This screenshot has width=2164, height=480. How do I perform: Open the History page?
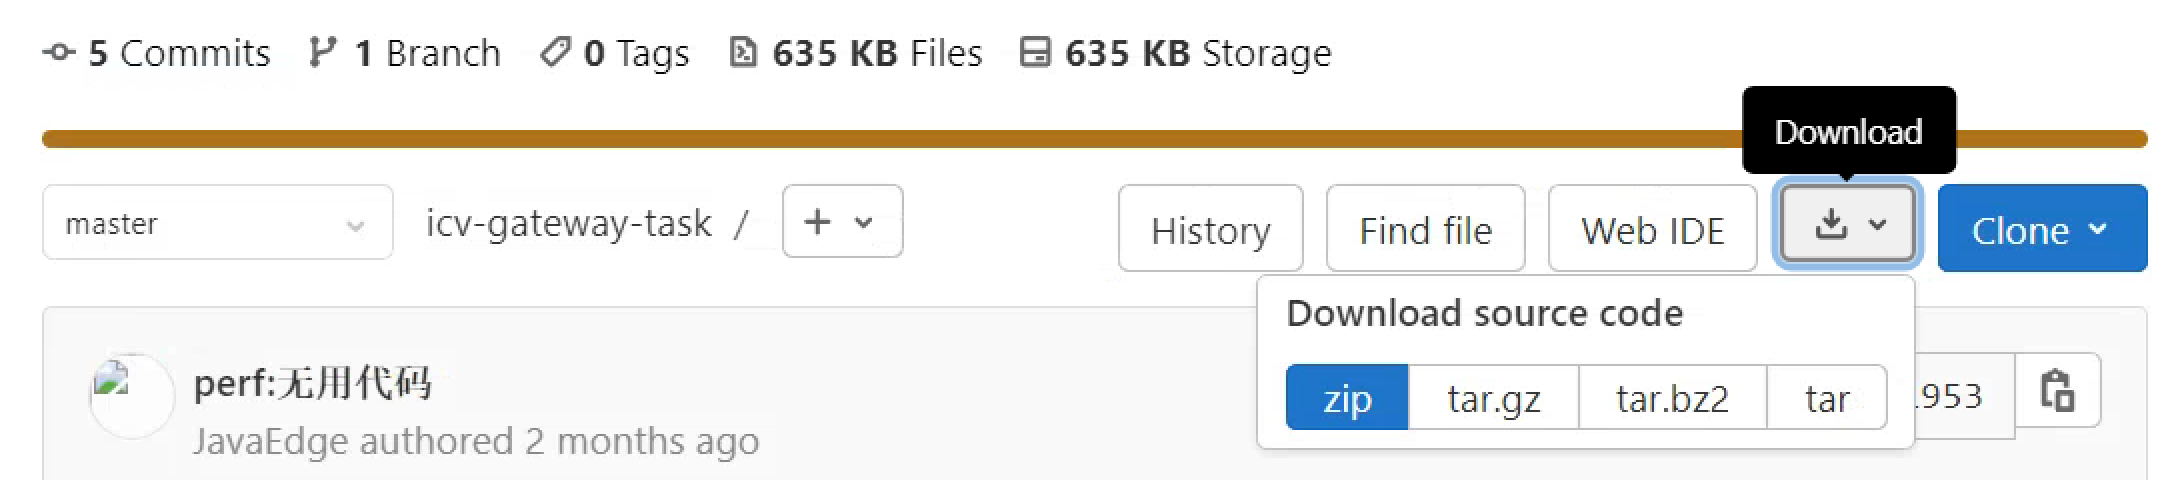[1210, 229]
